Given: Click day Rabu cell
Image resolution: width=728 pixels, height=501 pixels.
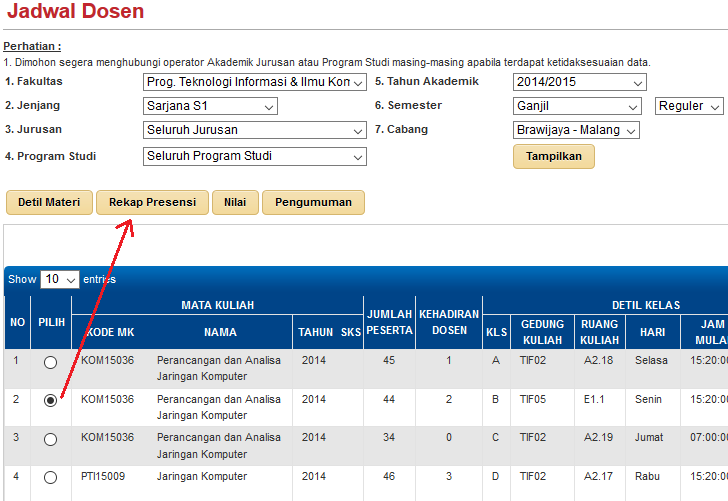Looking at the screenshot, I should pyautogui.click(x=647, y=476).
